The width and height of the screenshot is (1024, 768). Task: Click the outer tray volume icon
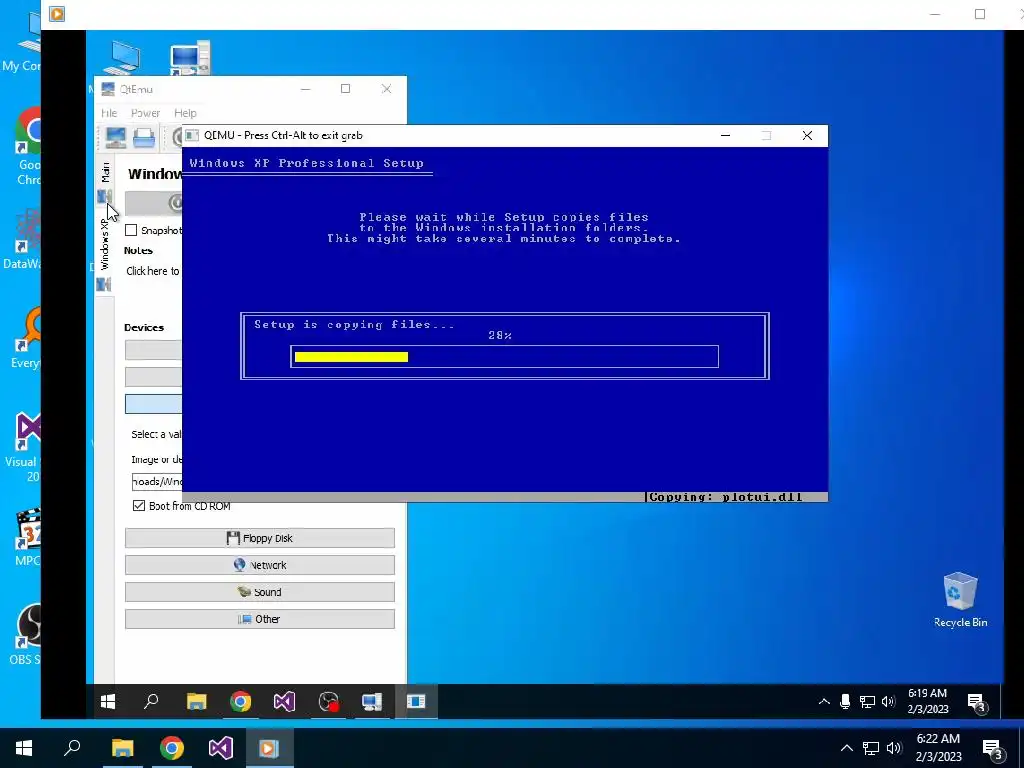pos(894,748)
